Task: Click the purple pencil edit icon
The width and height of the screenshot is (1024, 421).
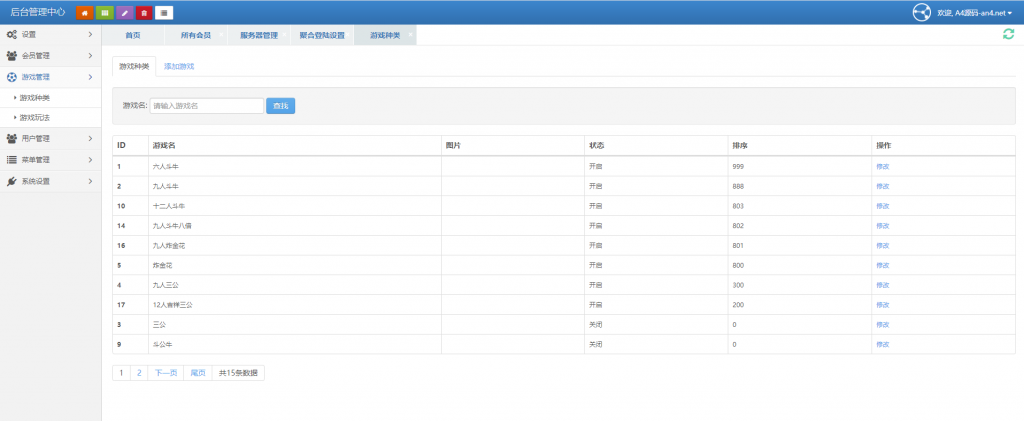Action: click(x=124, y=12)
